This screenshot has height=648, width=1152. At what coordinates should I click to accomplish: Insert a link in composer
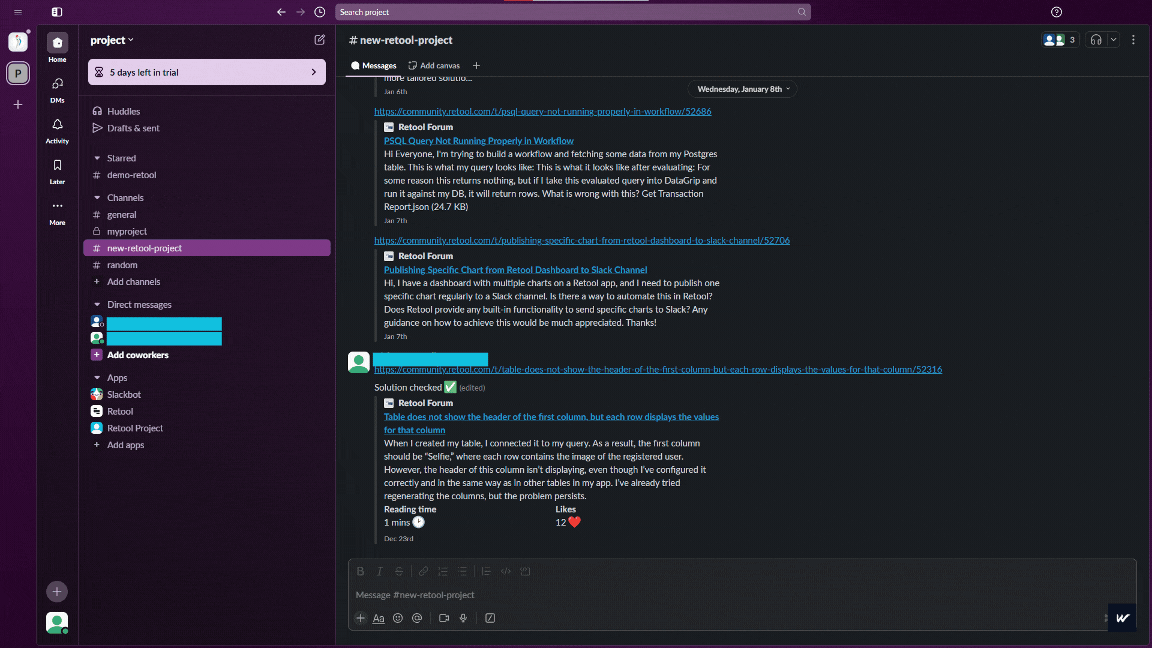tap(423, 571)
